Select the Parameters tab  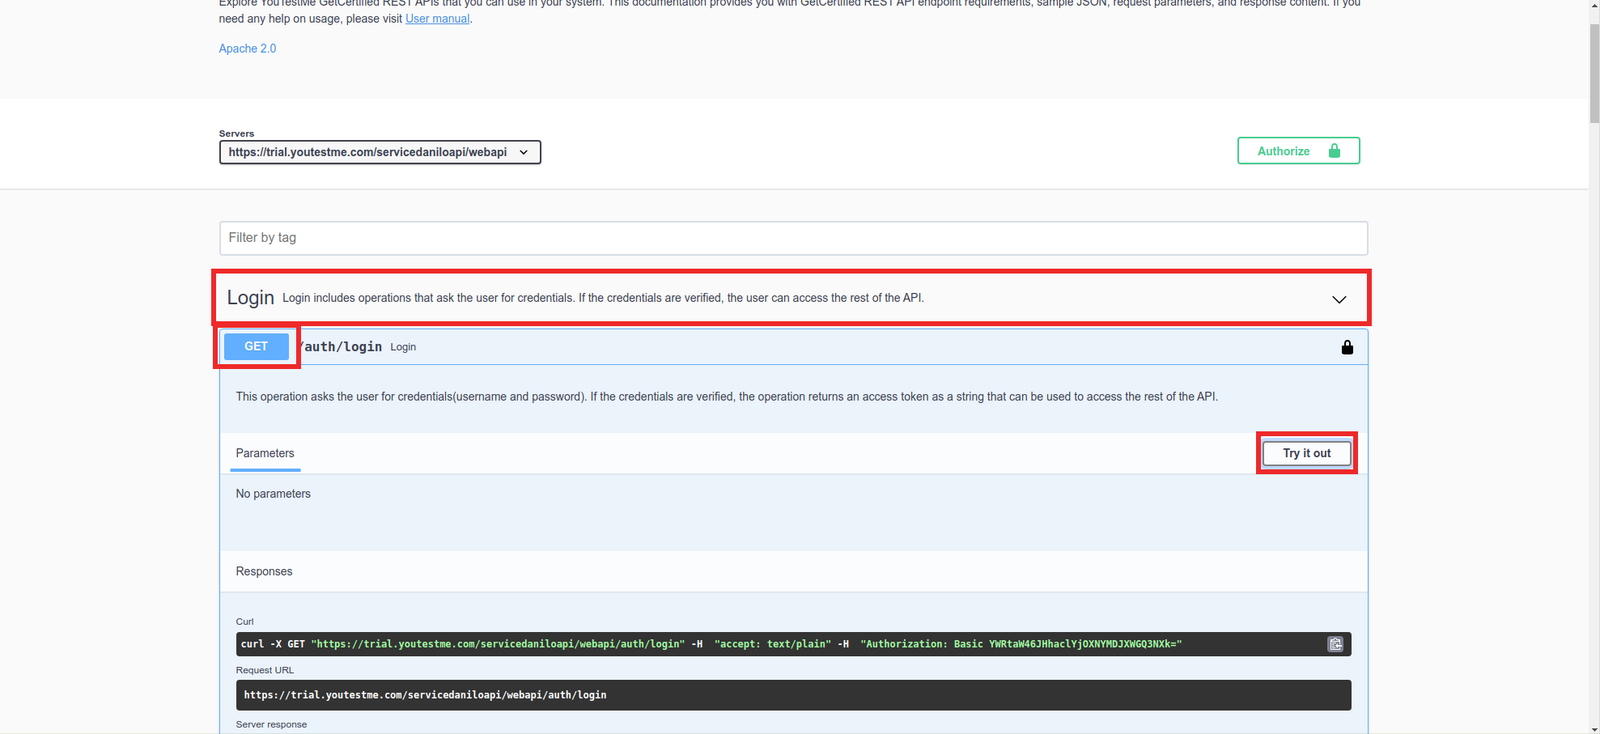pos(265,454)
